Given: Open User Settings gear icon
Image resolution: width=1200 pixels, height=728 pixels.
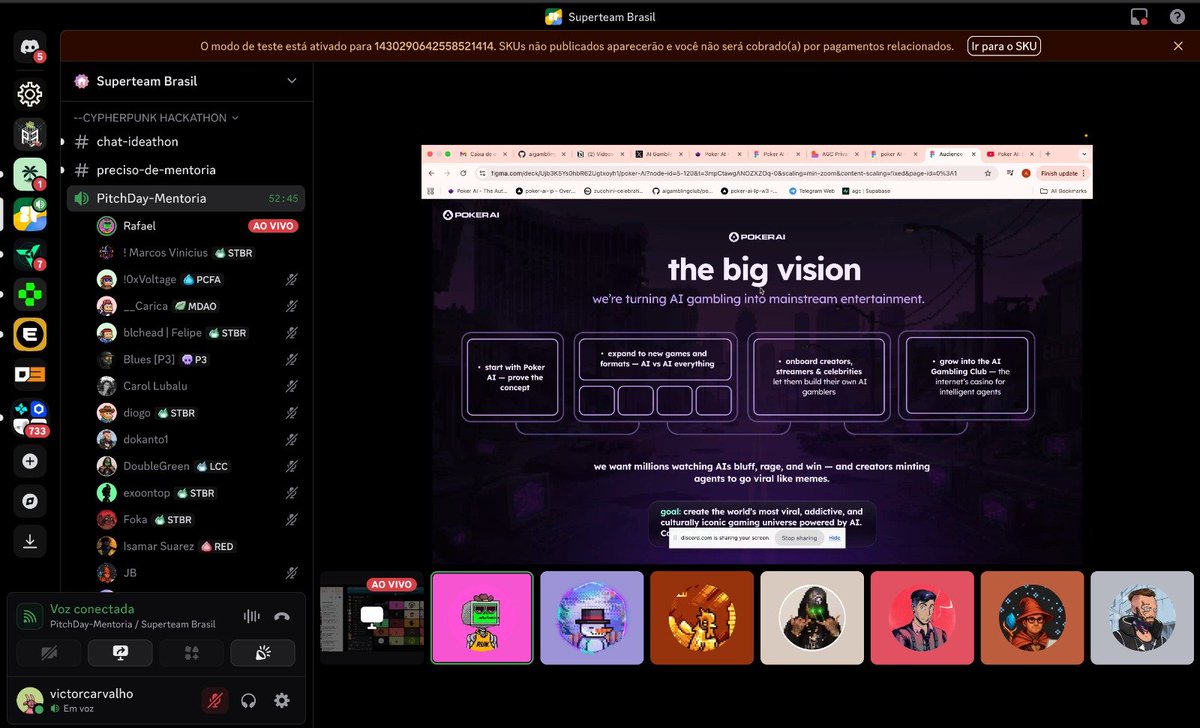Looking at the screenshot, I should point(282,701).
